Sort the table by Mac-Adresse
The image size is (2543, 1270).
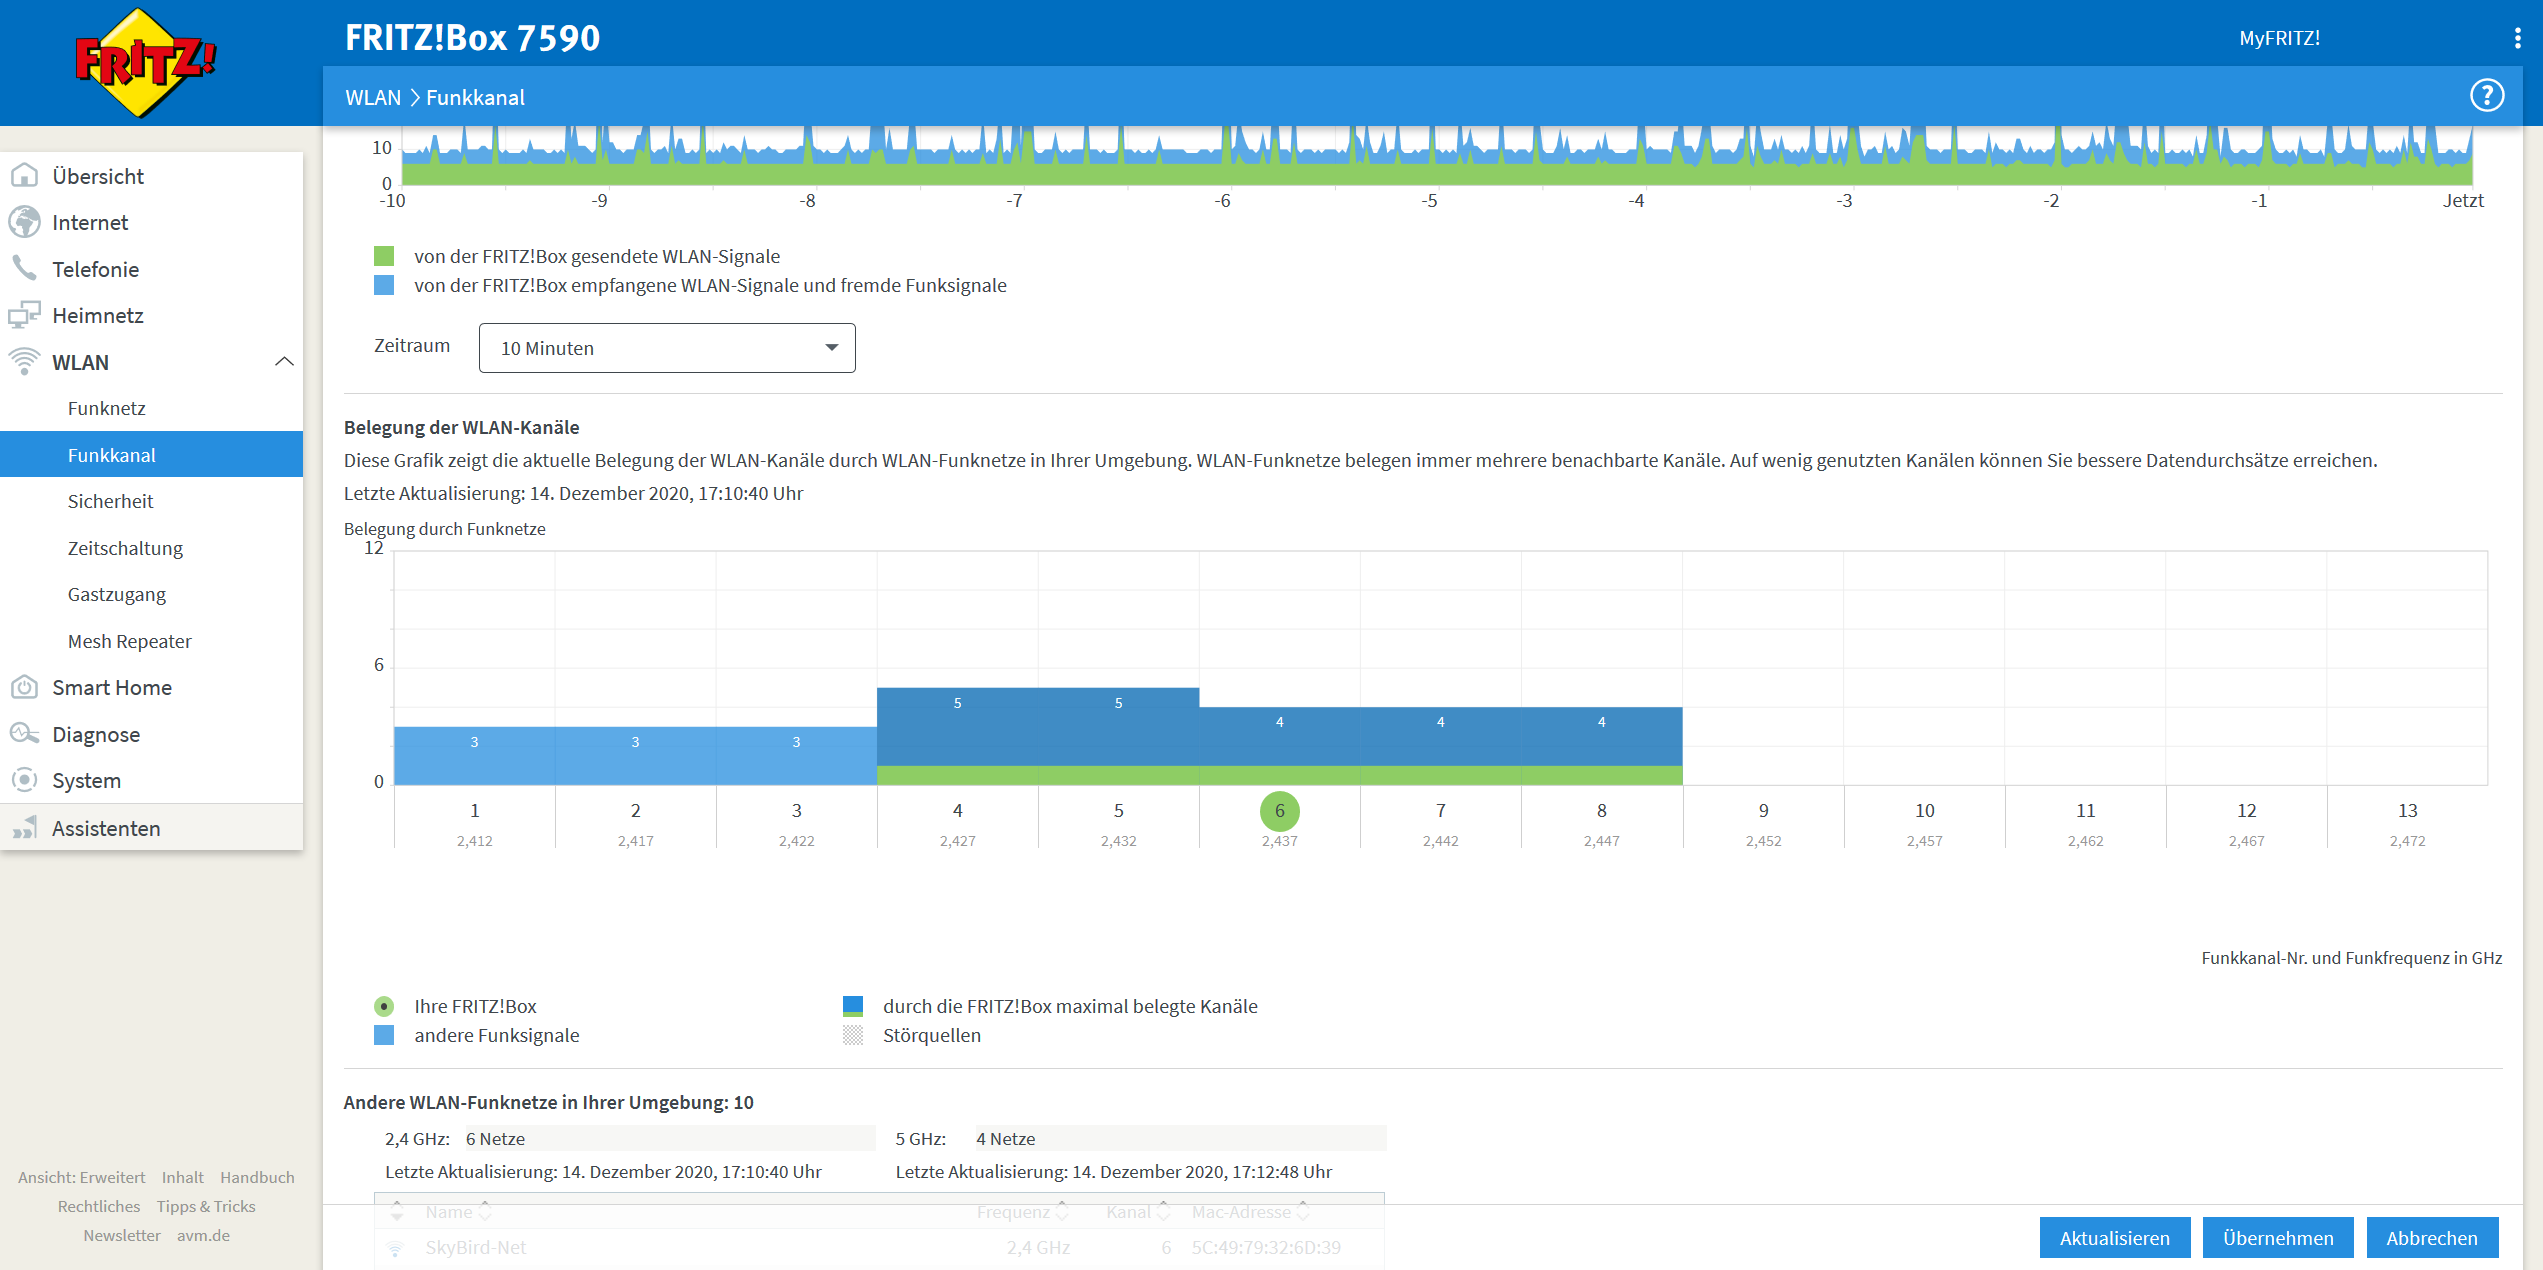pos(1250,1211)
